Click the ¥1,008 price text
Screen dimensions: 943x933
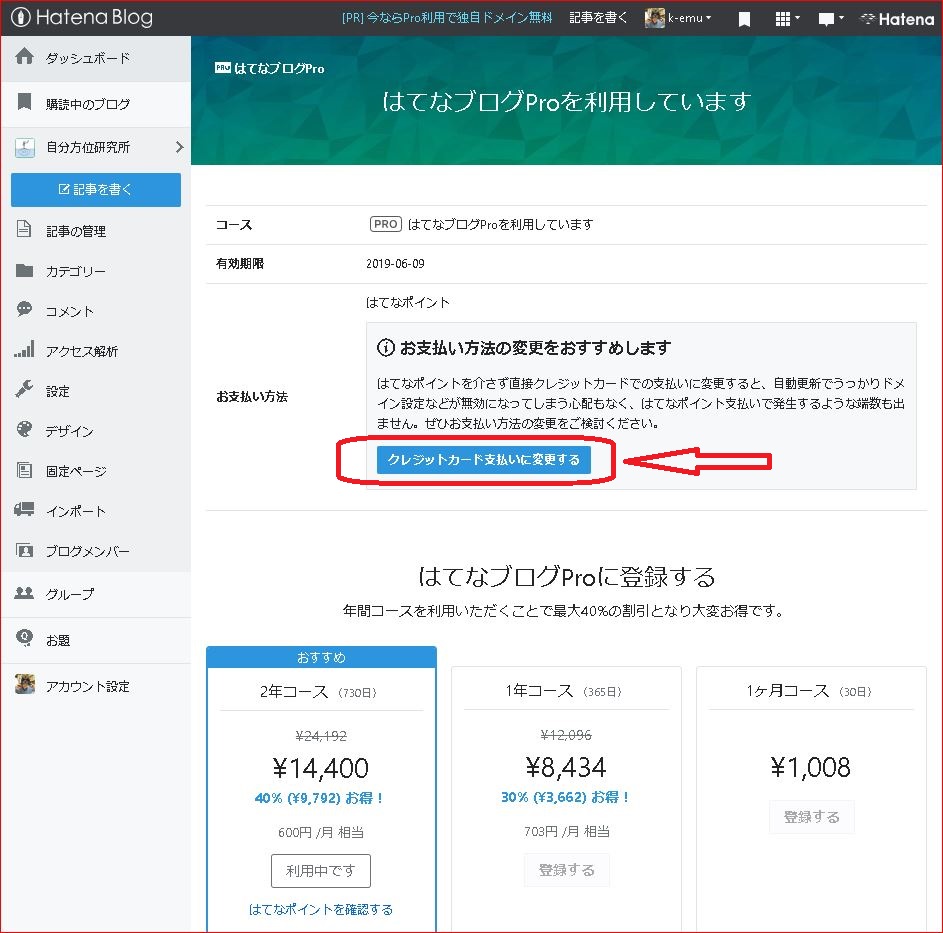[x=811, y=767]
